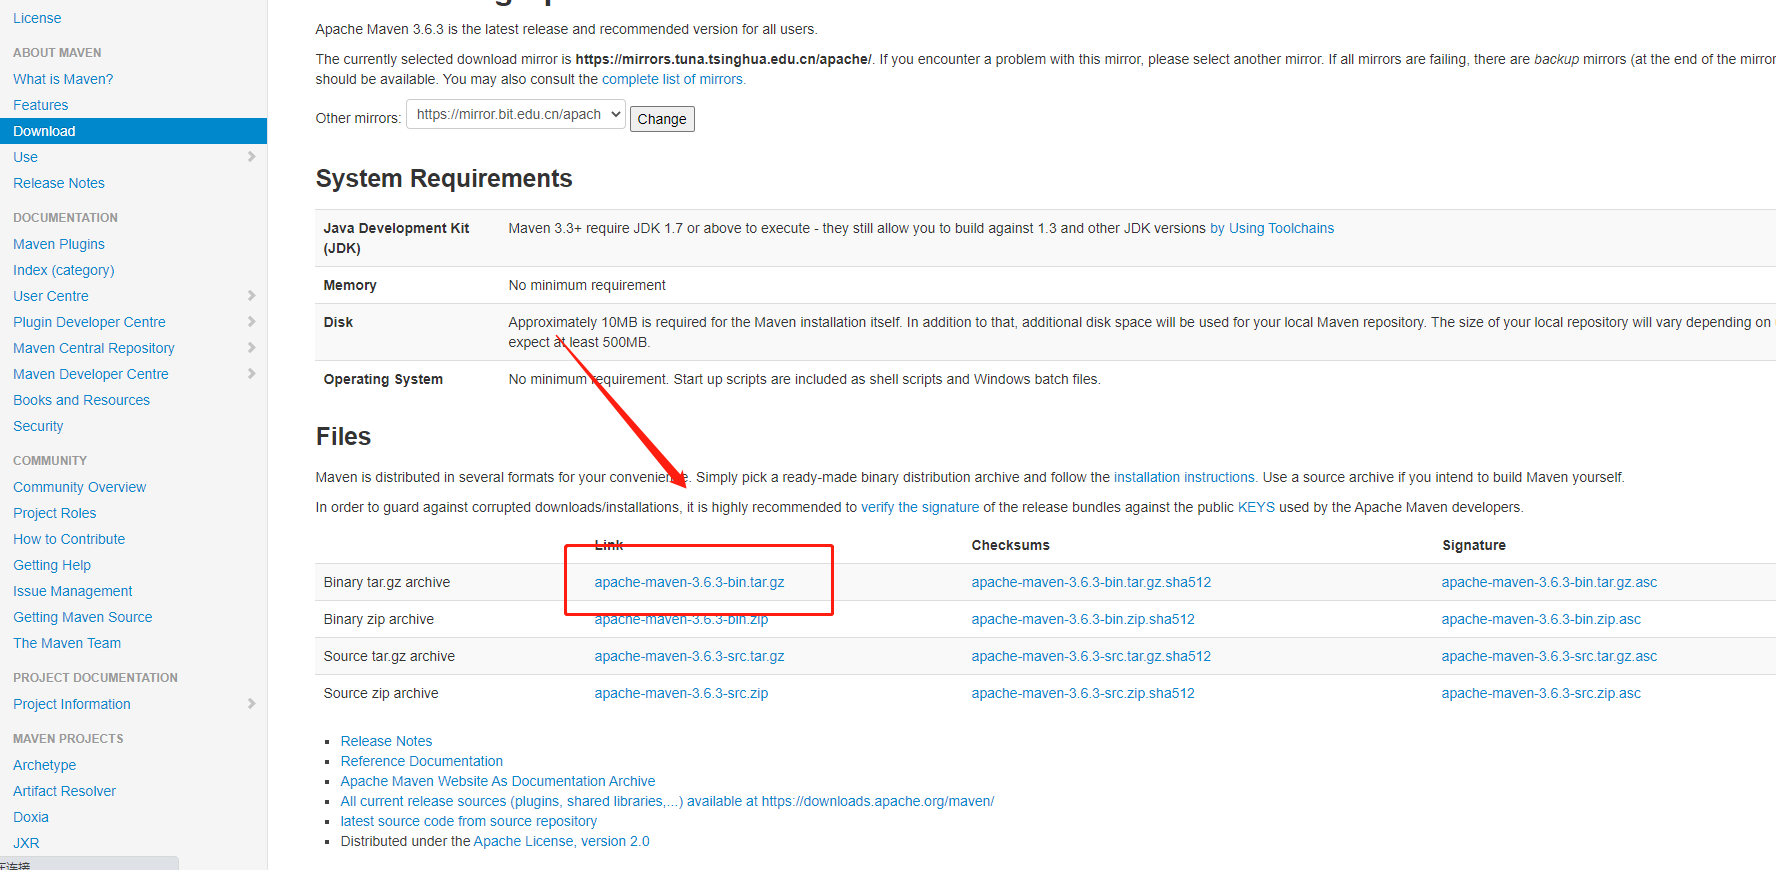The image size is (1776, 870).
Task: Open Community Overview link
Action: point(80,487)
